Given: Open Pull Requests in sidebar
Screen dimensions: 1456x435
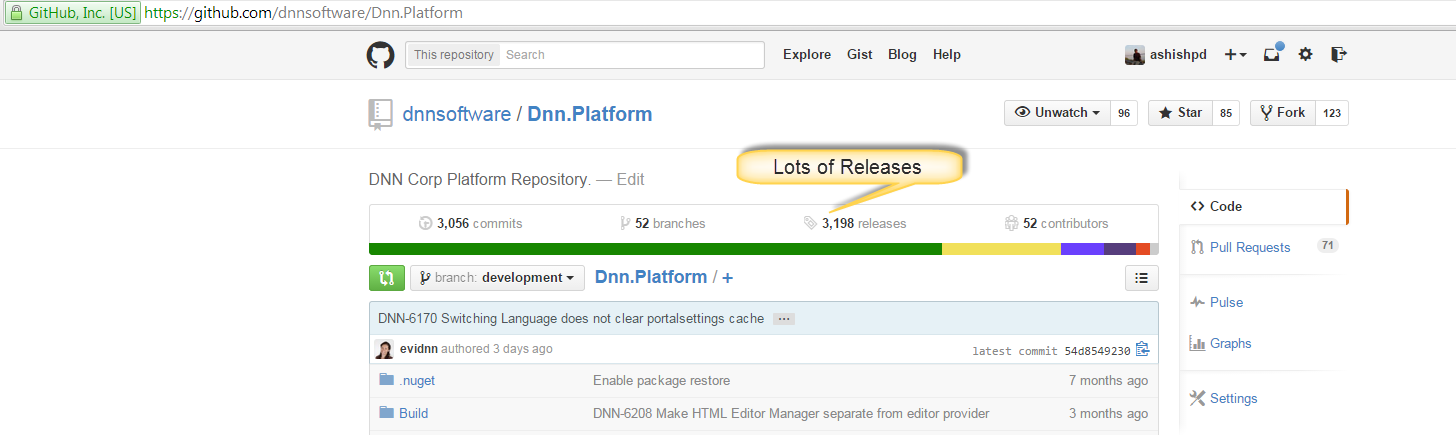Looking at the screenshot, I should click(x=1250, y=247).
